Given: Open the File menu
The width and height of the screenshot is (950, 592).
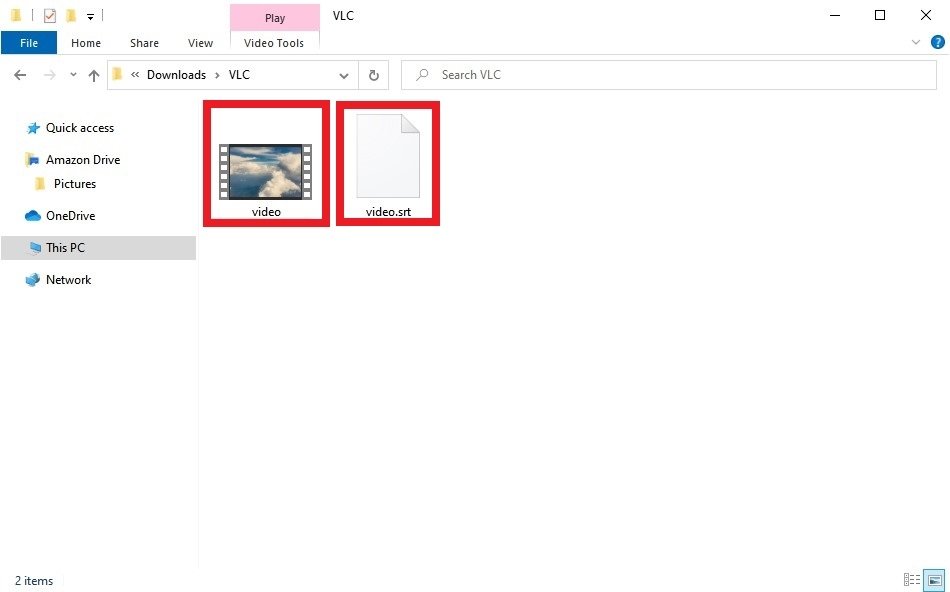Looking at the screenshot, I should click(x=29, y=43).
